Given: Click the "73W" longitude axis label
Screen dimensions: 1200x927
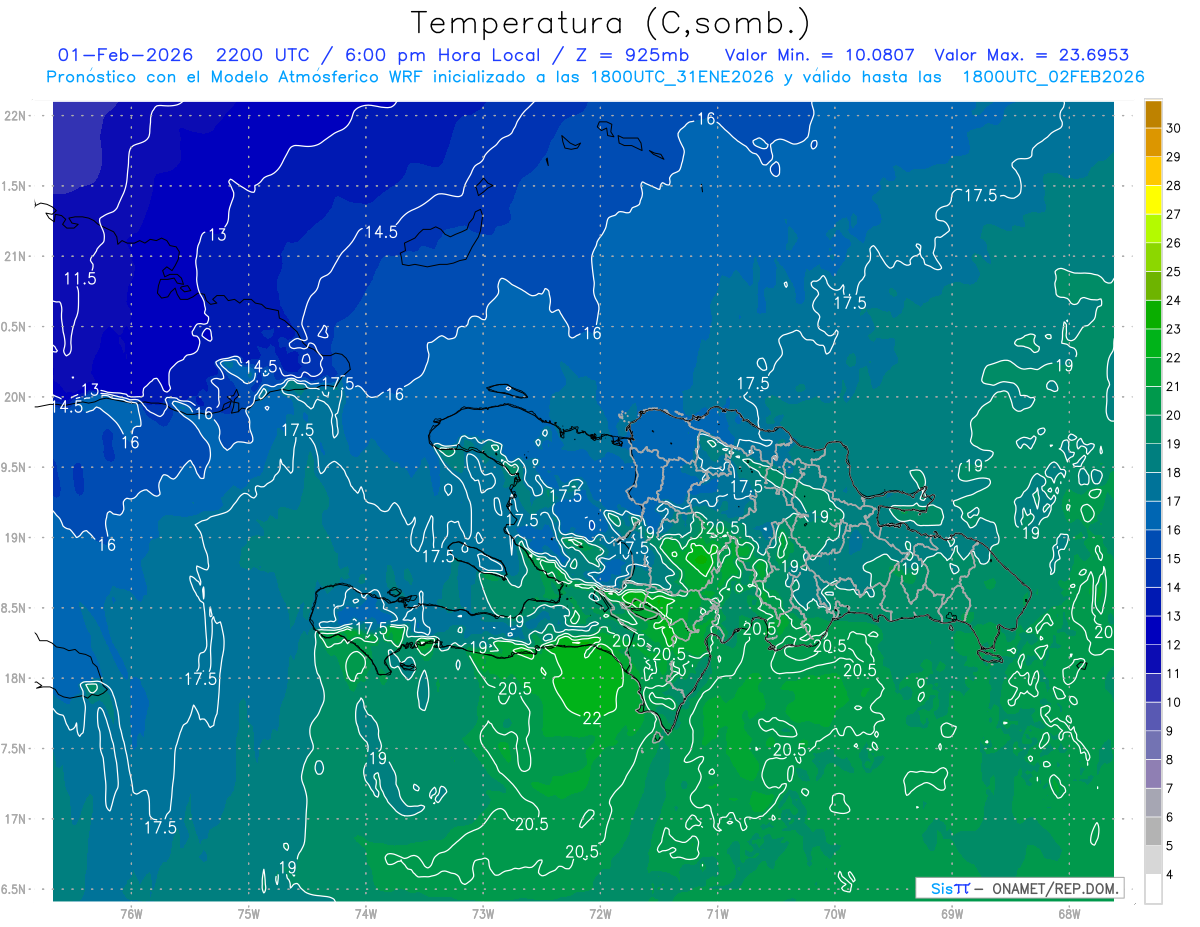Looking at the screenshot, I should [483, 914].
